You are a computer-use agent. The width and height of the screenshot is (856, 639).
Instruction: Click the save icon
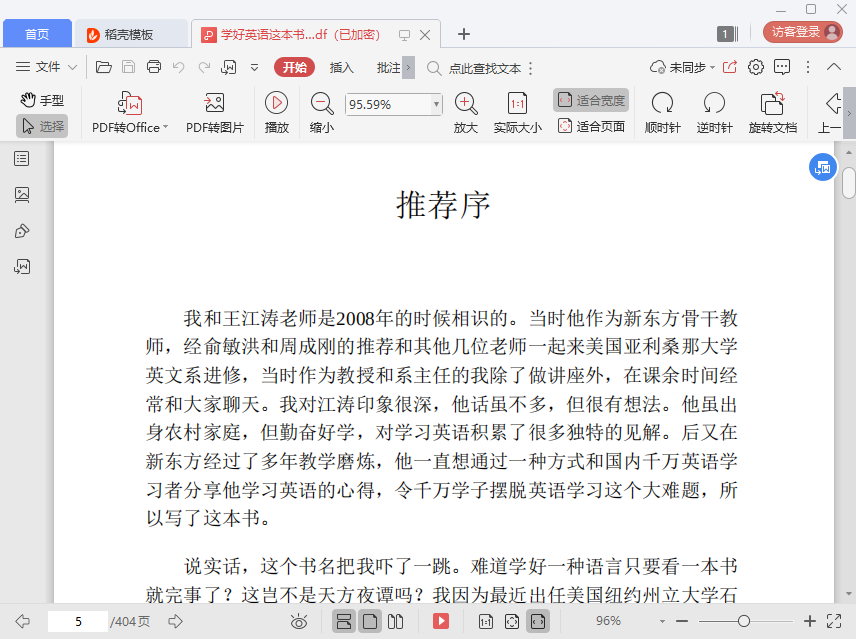(128, 67)
